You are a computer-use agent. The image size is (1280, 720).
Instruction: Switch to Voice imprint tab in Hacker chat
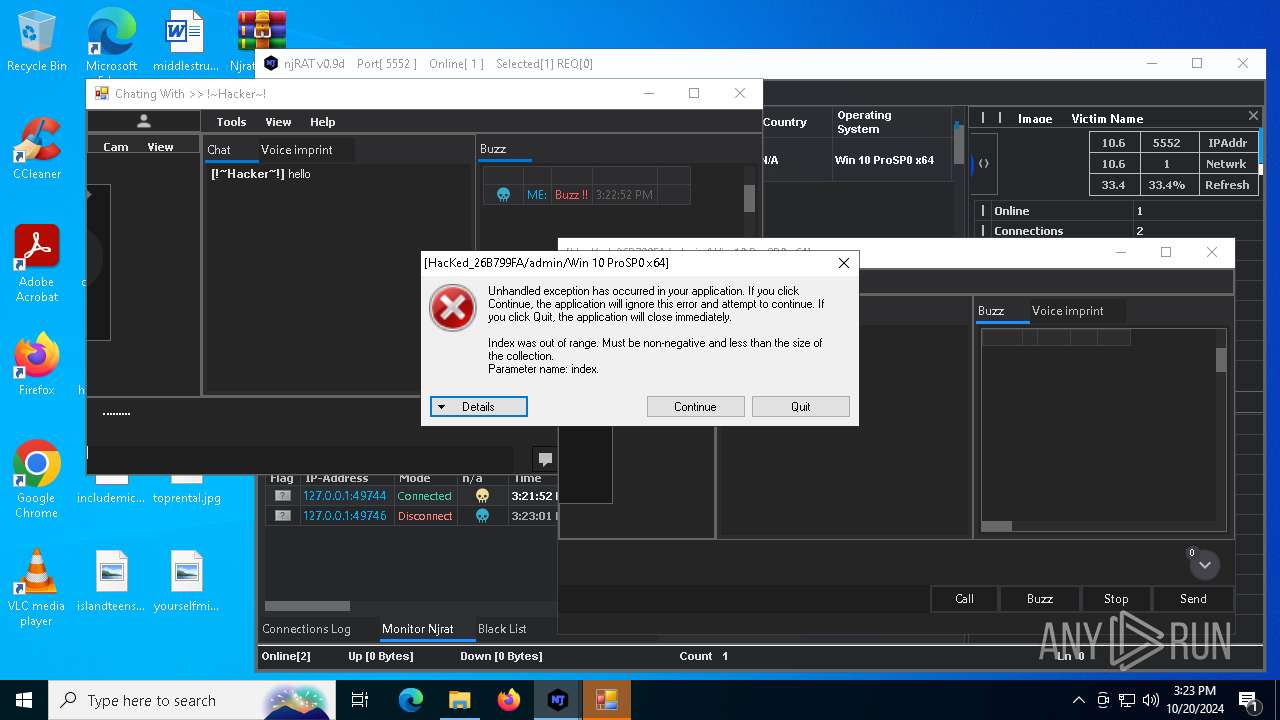(296, 150)
